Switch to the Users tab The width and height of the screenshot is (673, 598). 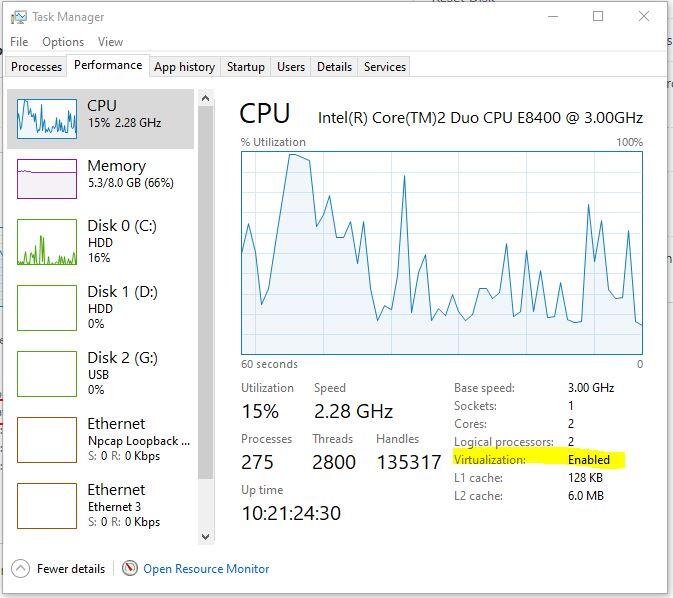click(291, 67)
